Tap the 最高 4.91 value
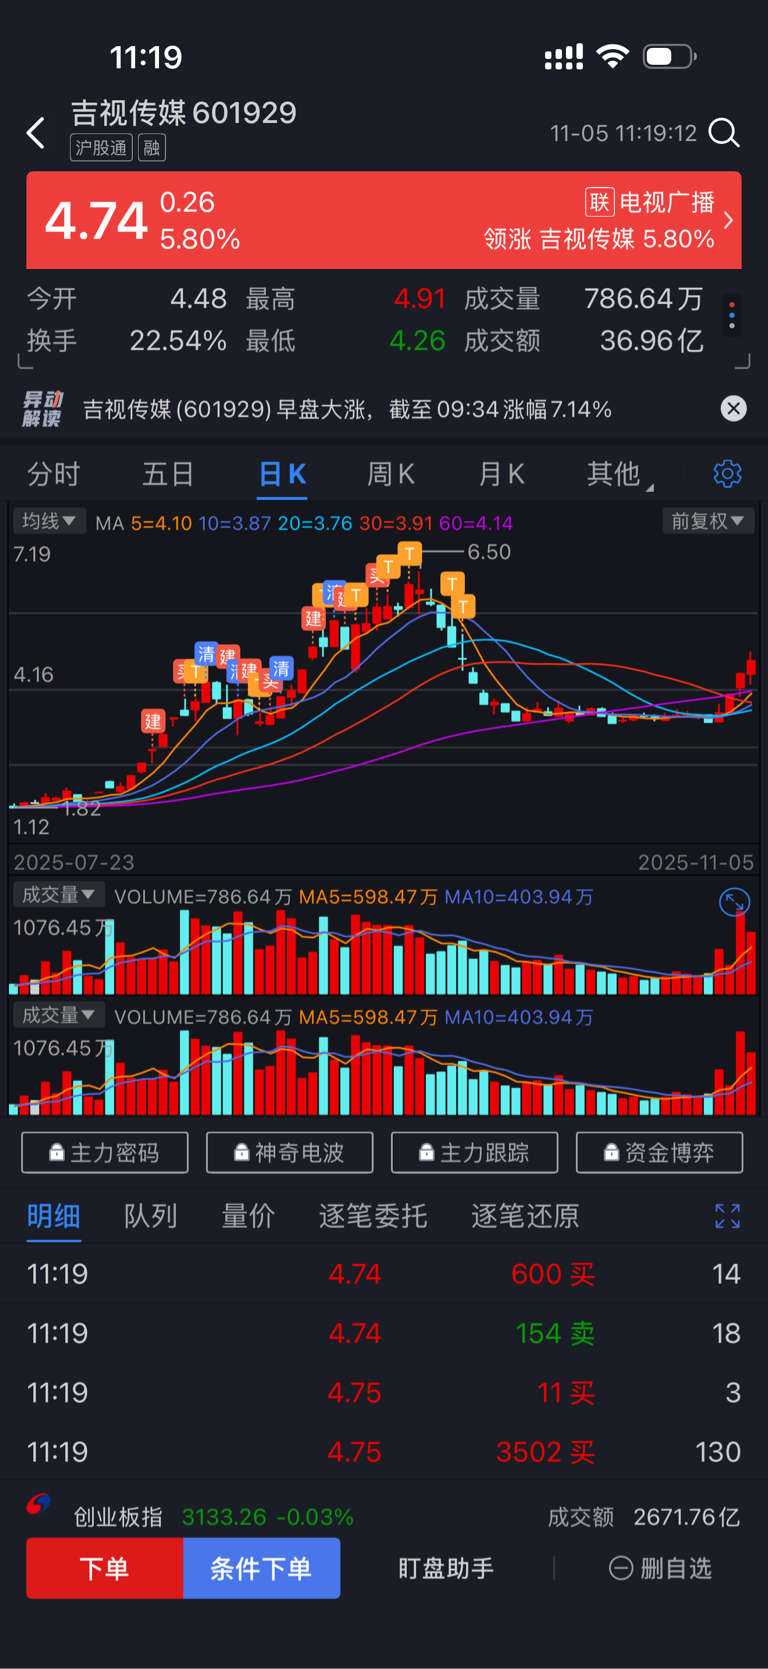Viewport: 768px width, 1669px height. tap(420, 298)
